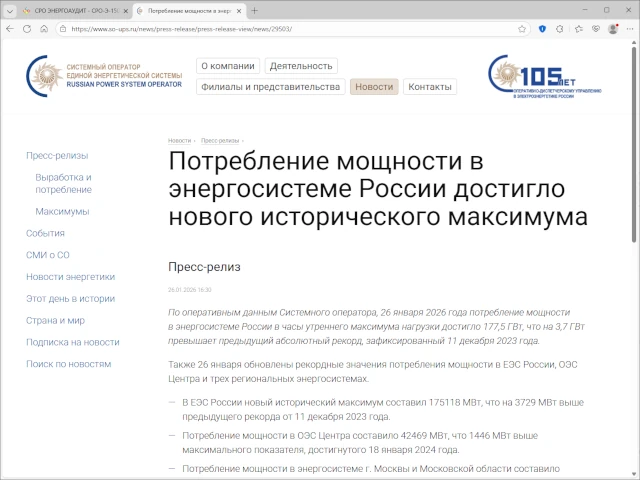Open Филиалы и представительства menu
The height and width of the screenshot is (480, 640).
(x=271, y=87)
